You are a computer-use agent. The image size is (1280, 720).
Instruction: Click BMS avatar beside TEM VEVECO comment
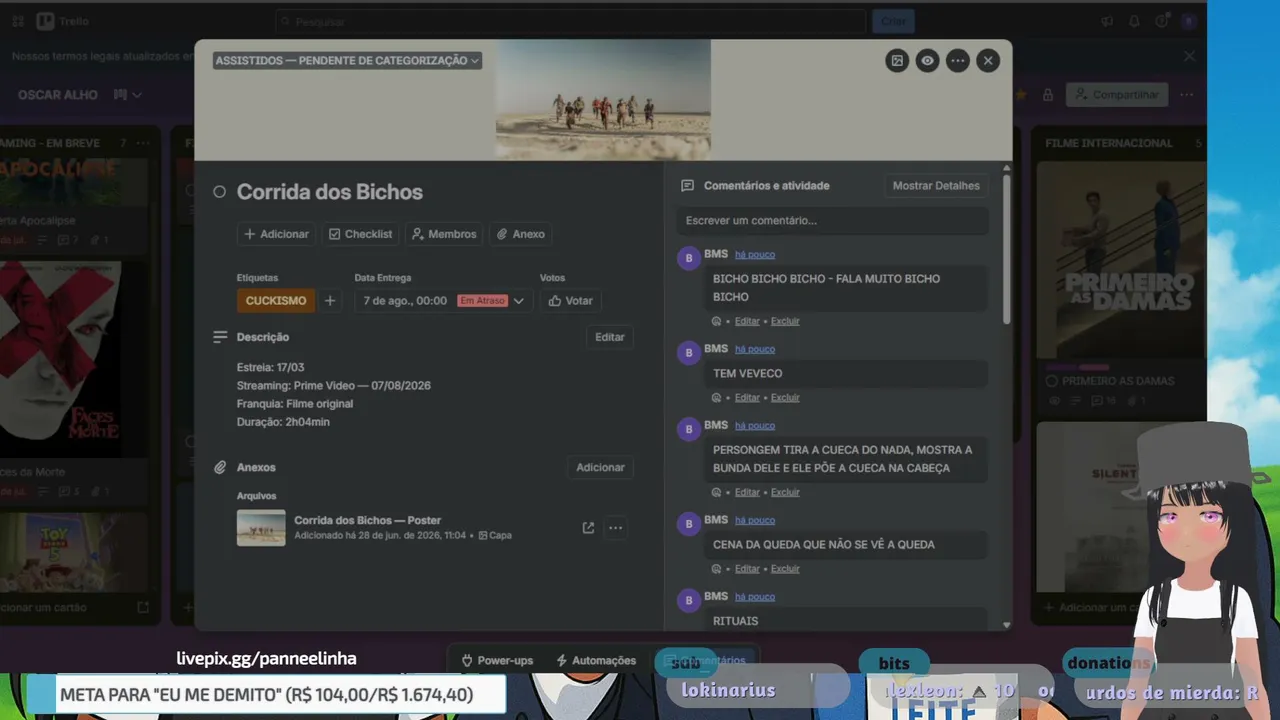click(x=688, y=353)
